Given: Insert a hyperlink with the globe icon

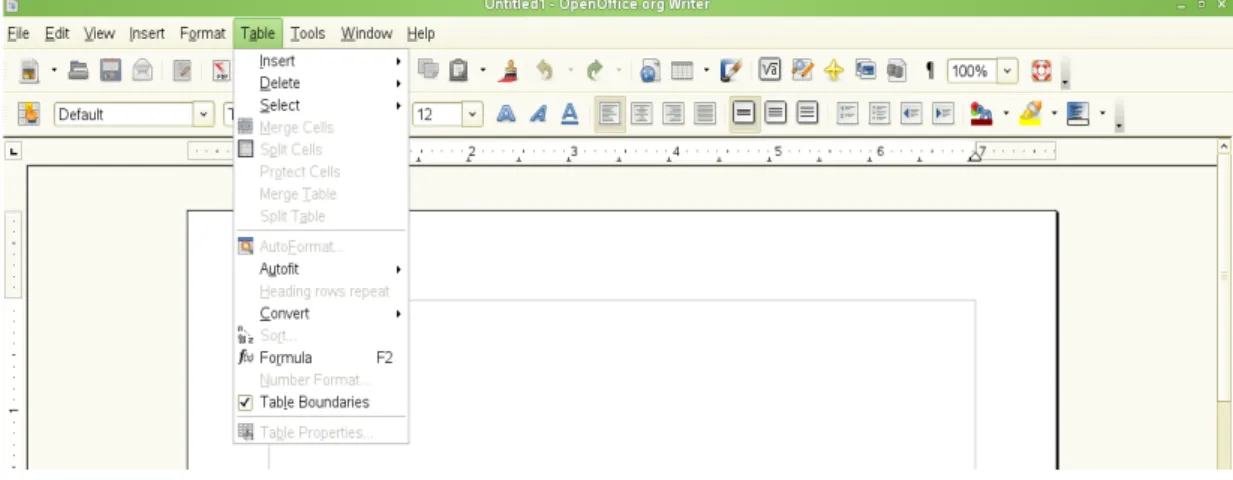Looking at the screenshot, I should point(650,71).
